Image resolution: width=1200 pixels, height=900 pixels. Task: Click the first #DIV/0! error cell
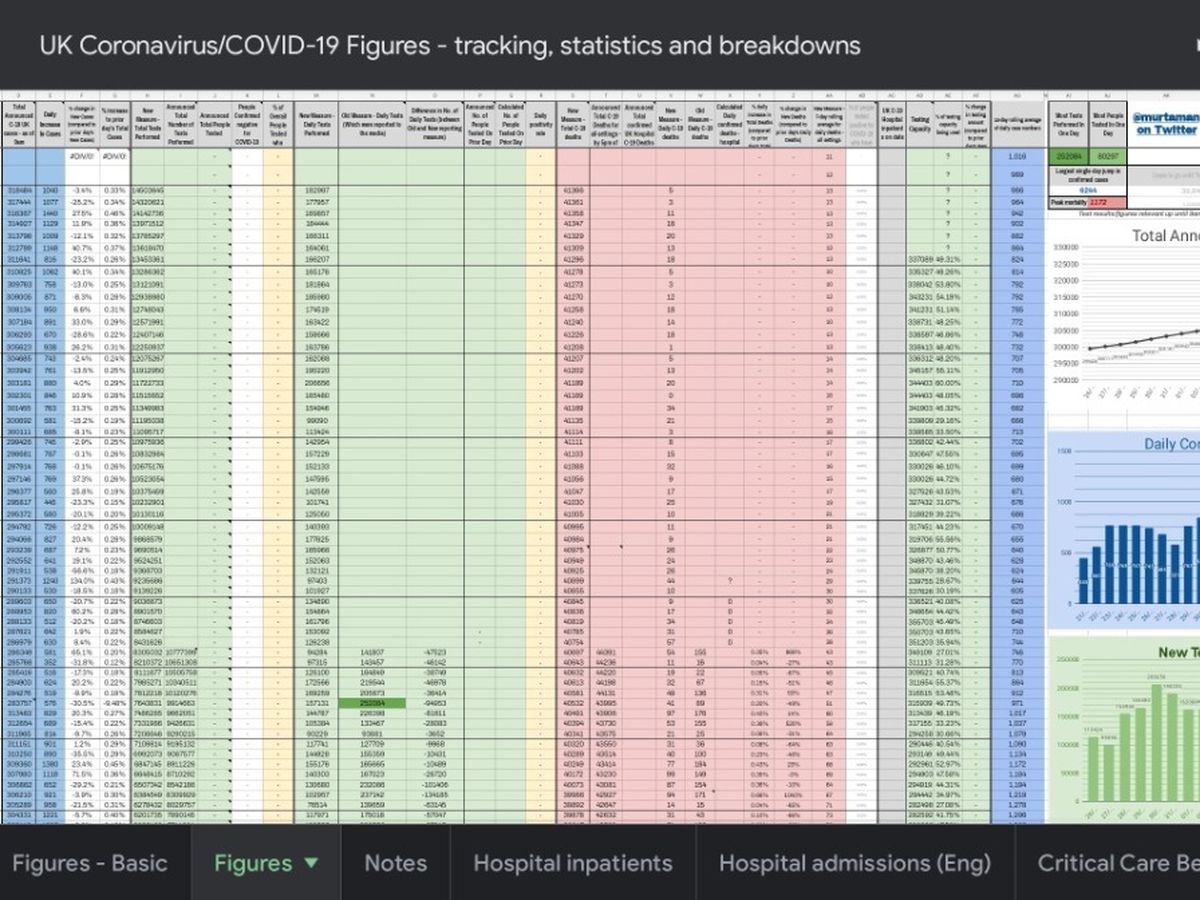[x=80, y=156]
